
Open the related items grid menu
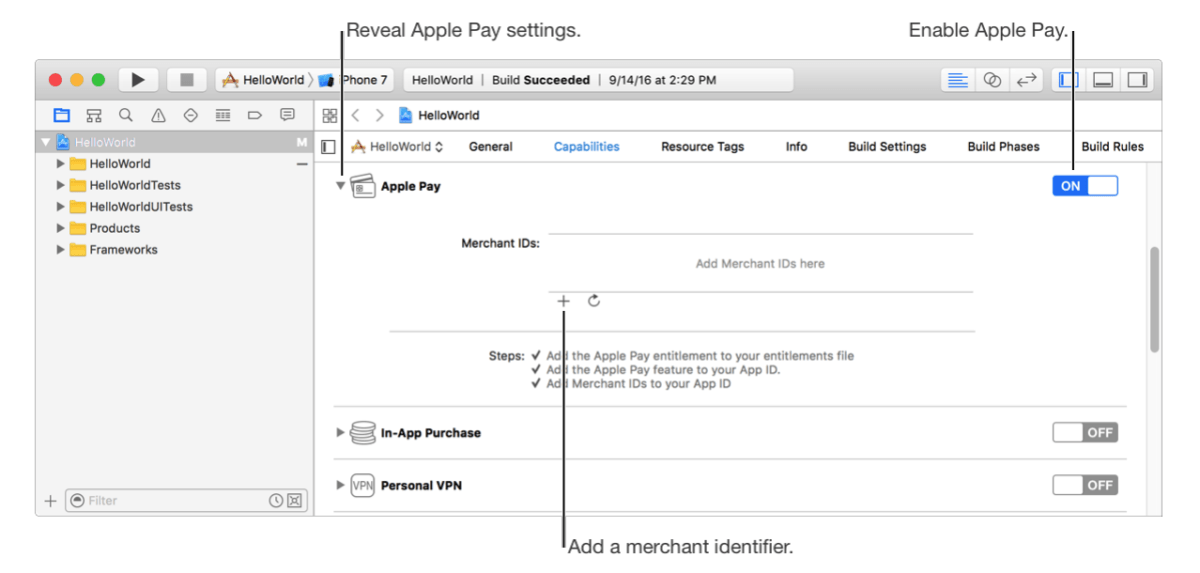tap(330, 115)
